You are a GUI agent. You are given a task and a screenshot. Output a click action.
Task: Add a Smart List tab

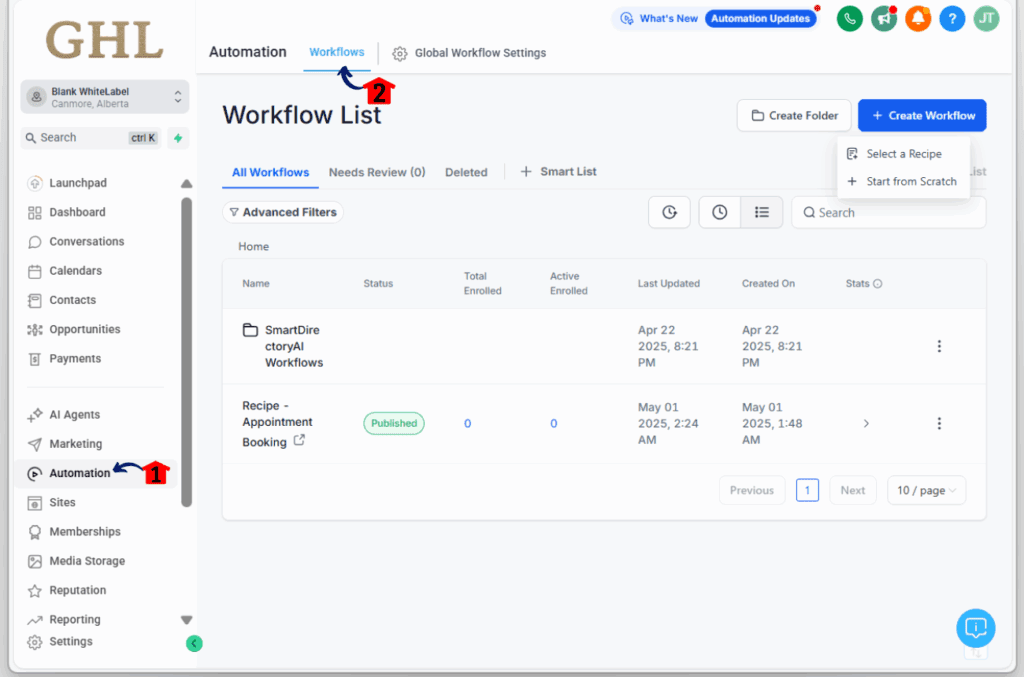click(558, 172)
